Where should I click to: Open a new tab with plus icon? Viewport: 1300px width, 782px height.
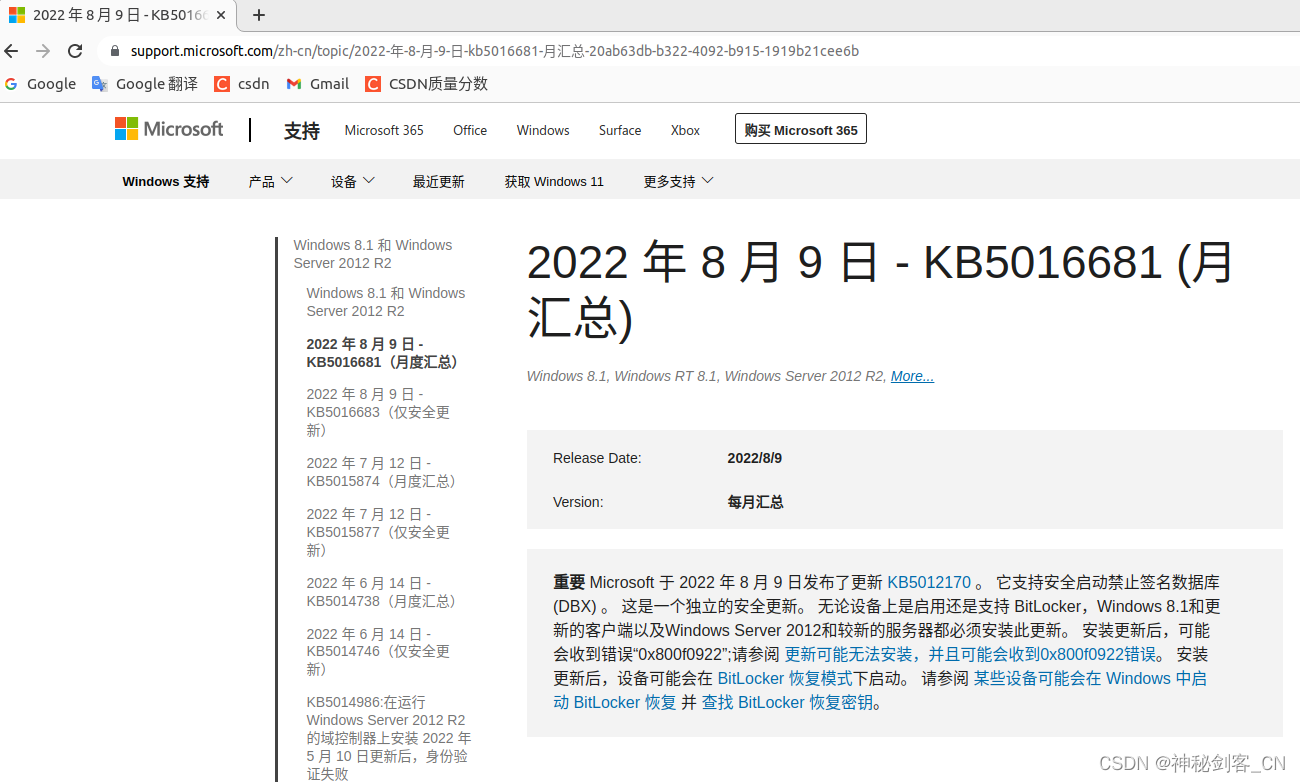259,15
